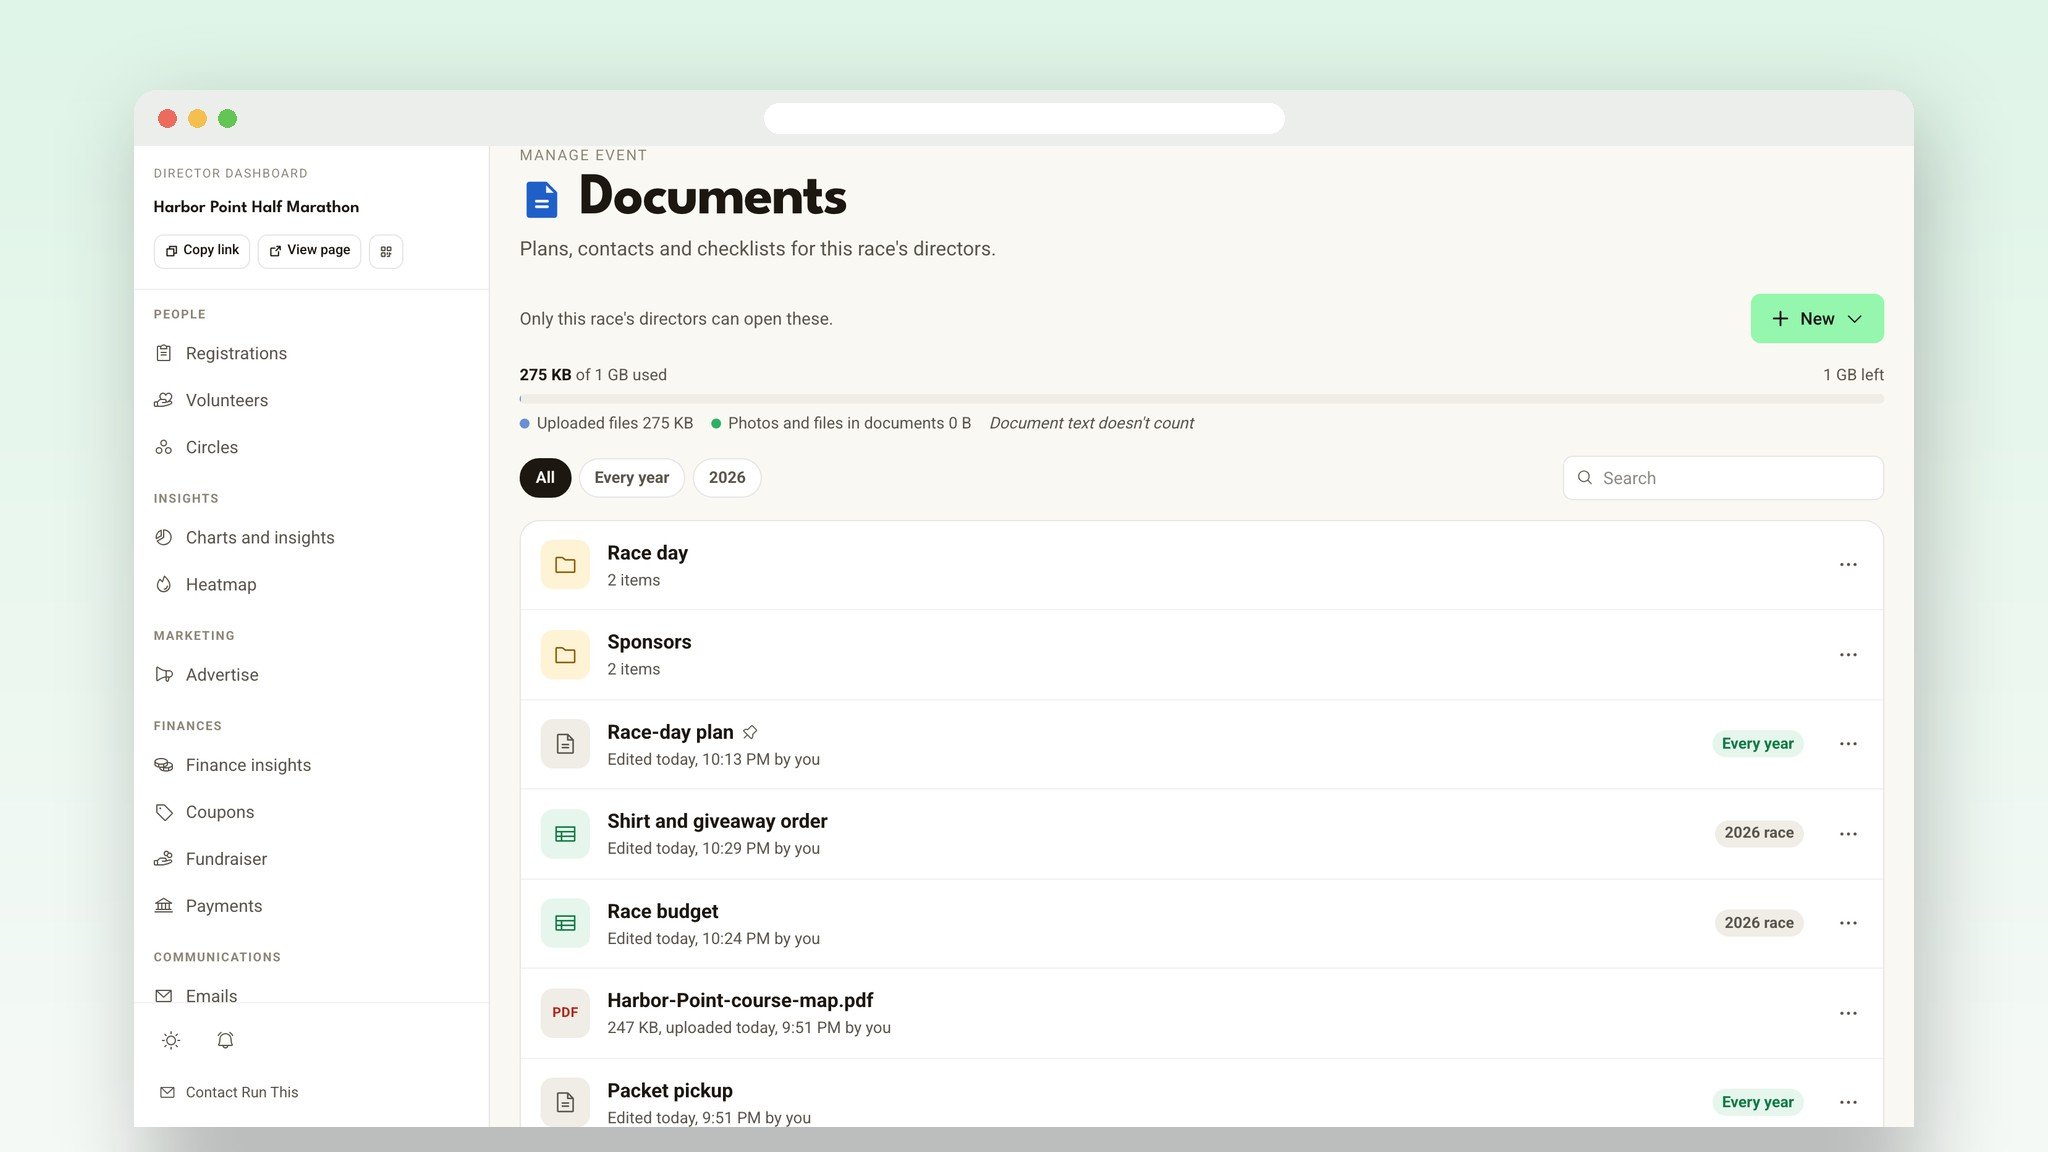
Task: Open the notifications bell icon
Action: [225, 1041]
